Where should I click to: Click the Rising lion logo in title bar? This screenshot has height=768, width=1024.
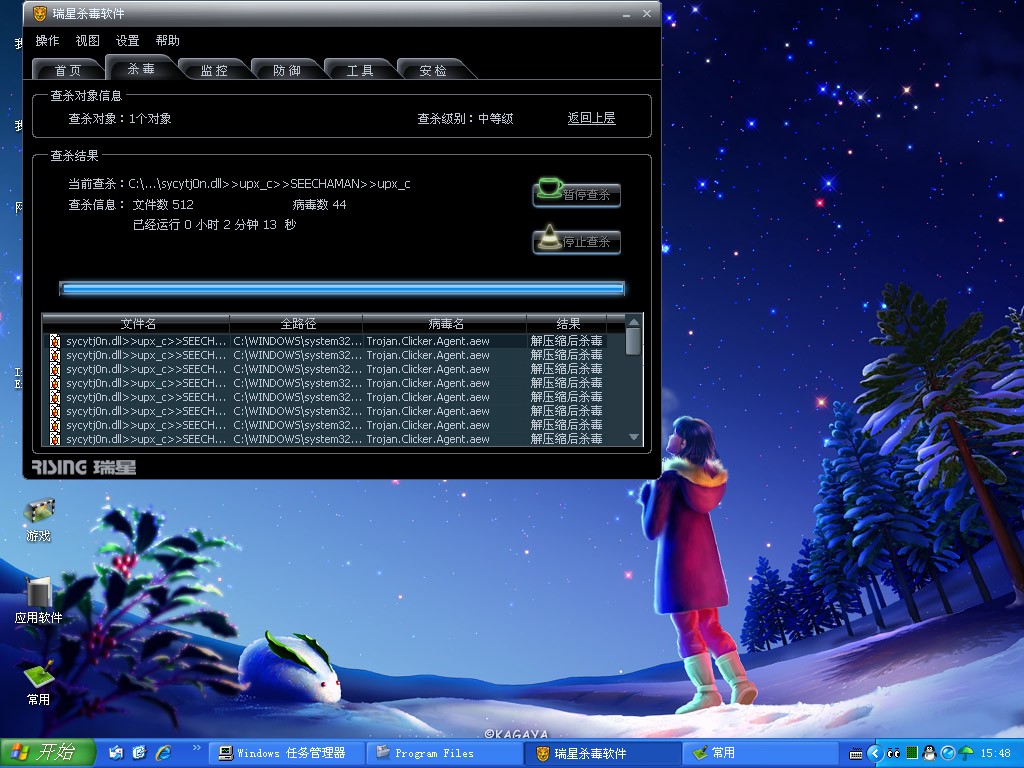tap(39, 14)
